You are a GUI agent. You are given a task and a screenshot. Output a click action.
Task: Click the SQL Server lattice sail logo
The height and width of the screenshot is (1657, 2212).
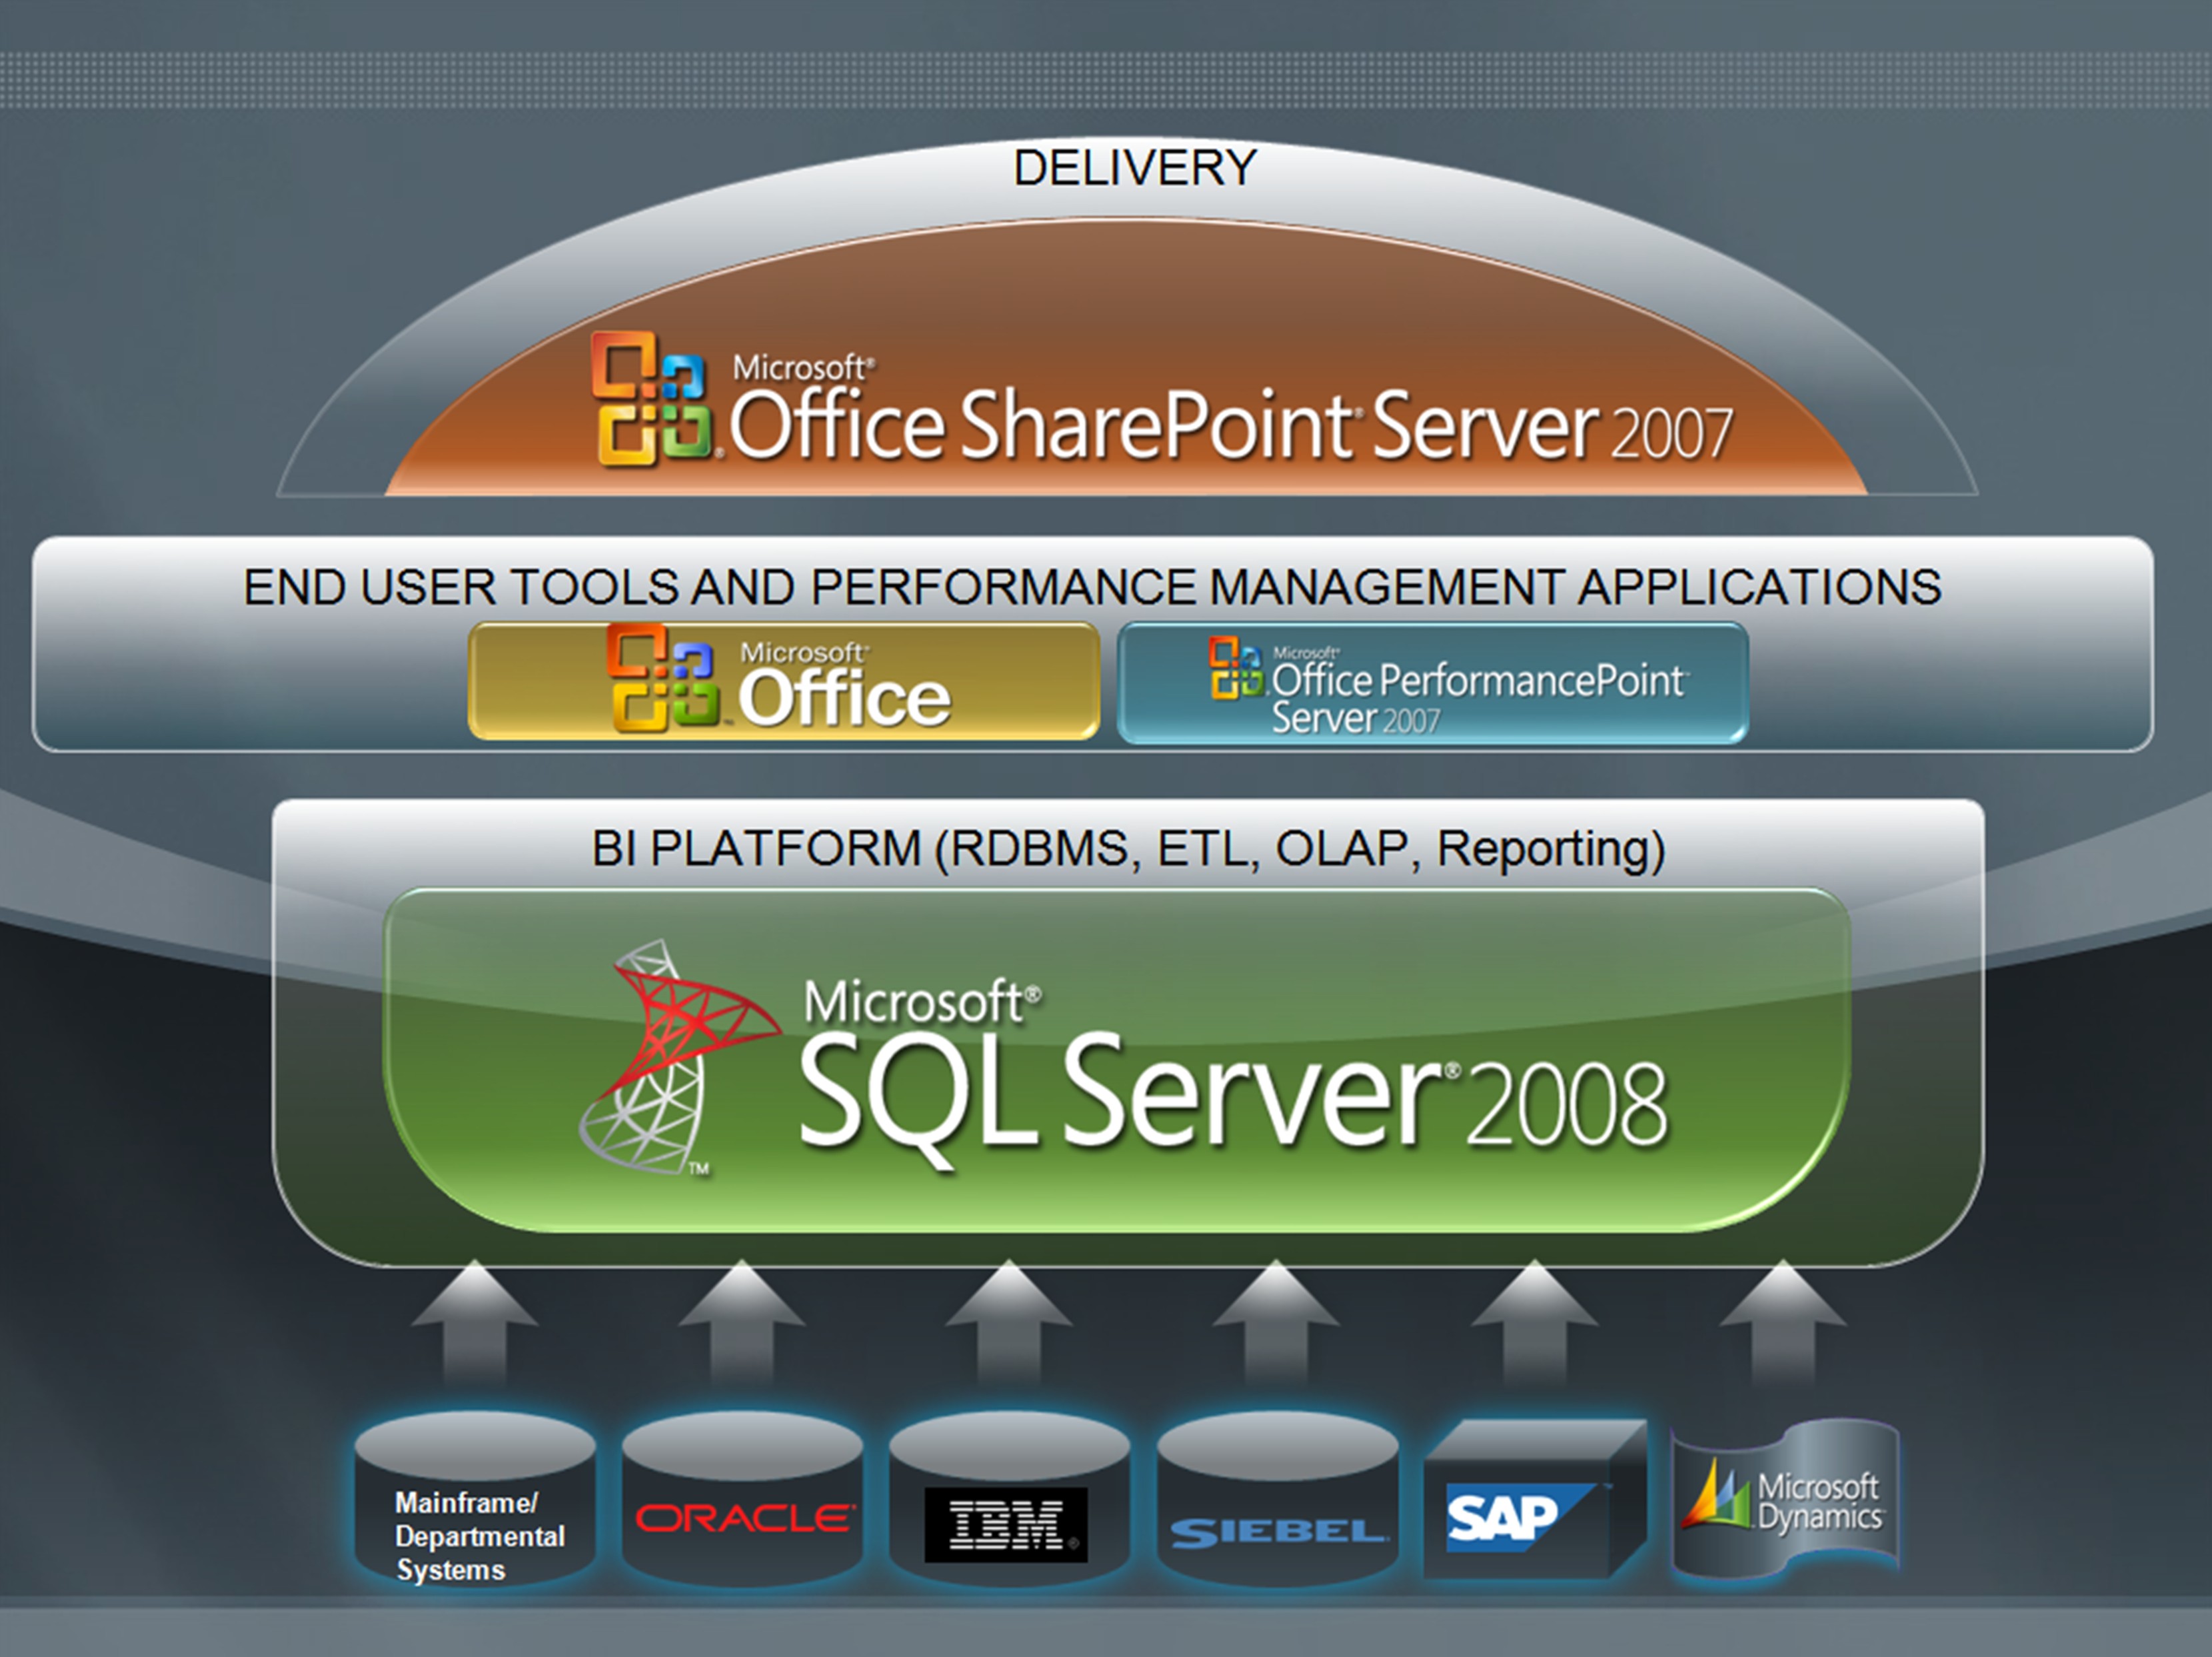(x=680, y=1056)
